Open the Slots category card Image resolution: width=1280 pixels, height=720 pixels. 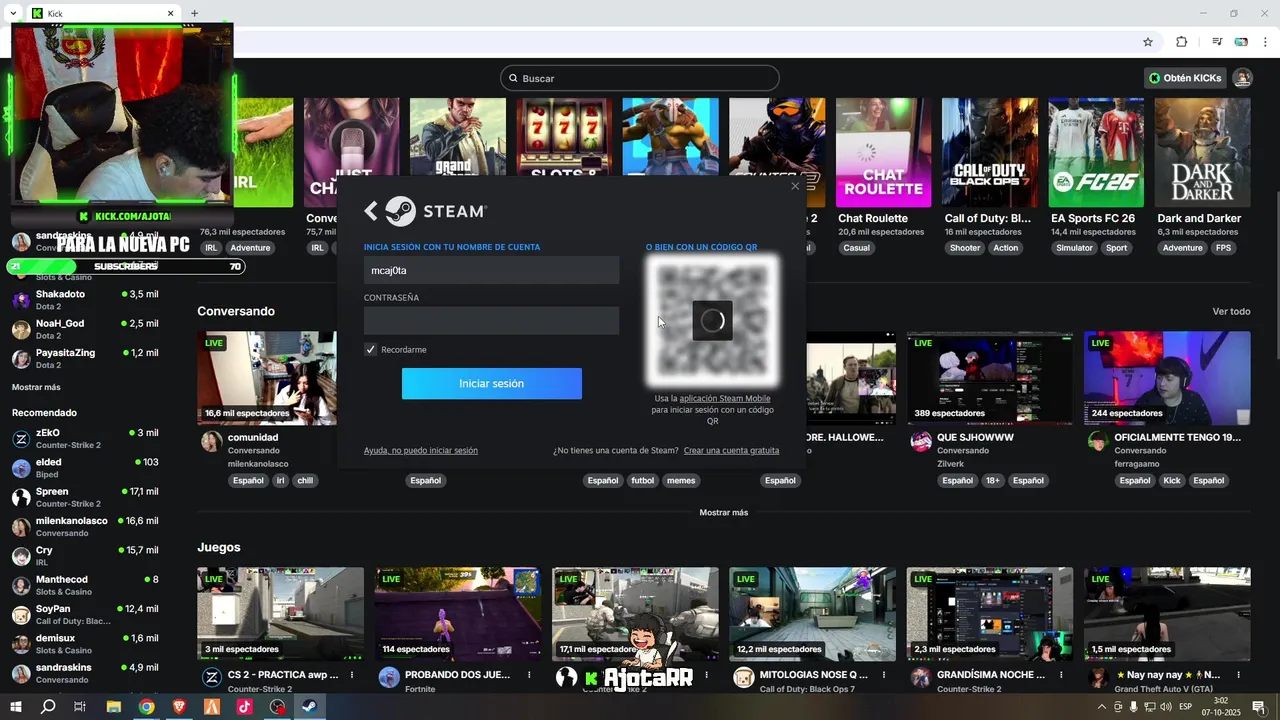[564, 138]
